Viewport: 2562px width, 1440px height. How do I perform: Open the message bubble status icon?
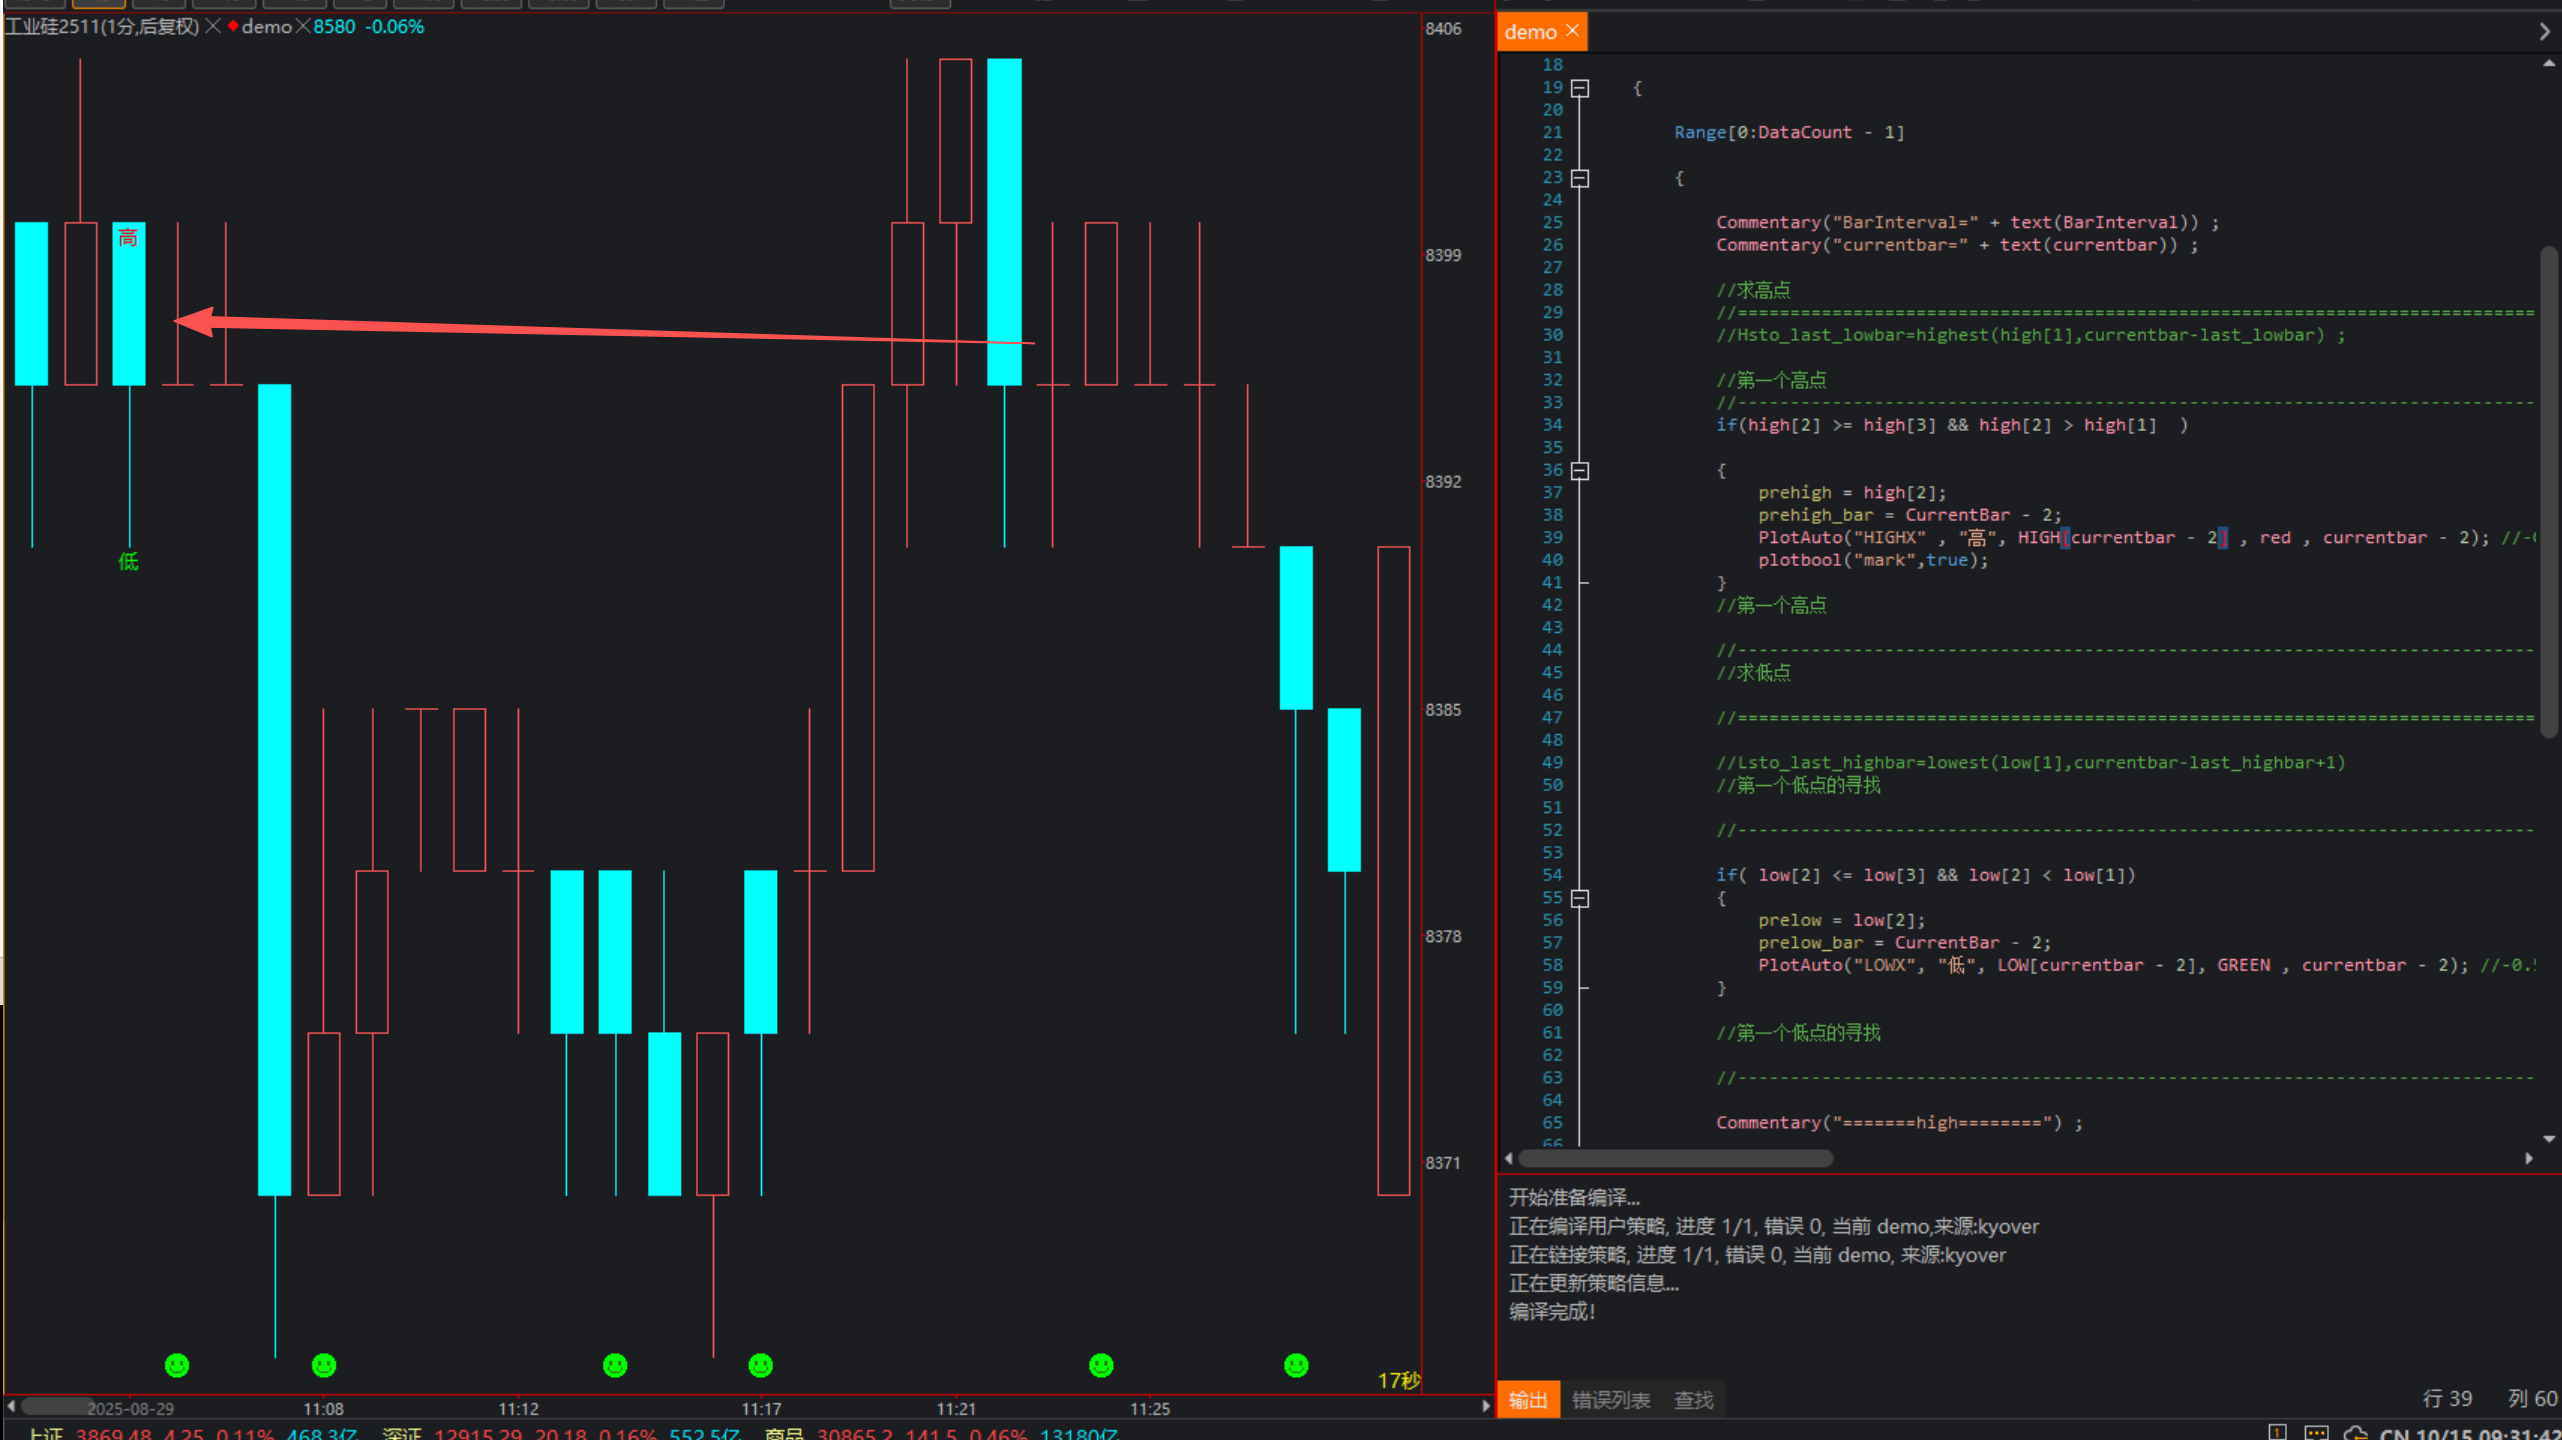click(x=2316, y=1433)
